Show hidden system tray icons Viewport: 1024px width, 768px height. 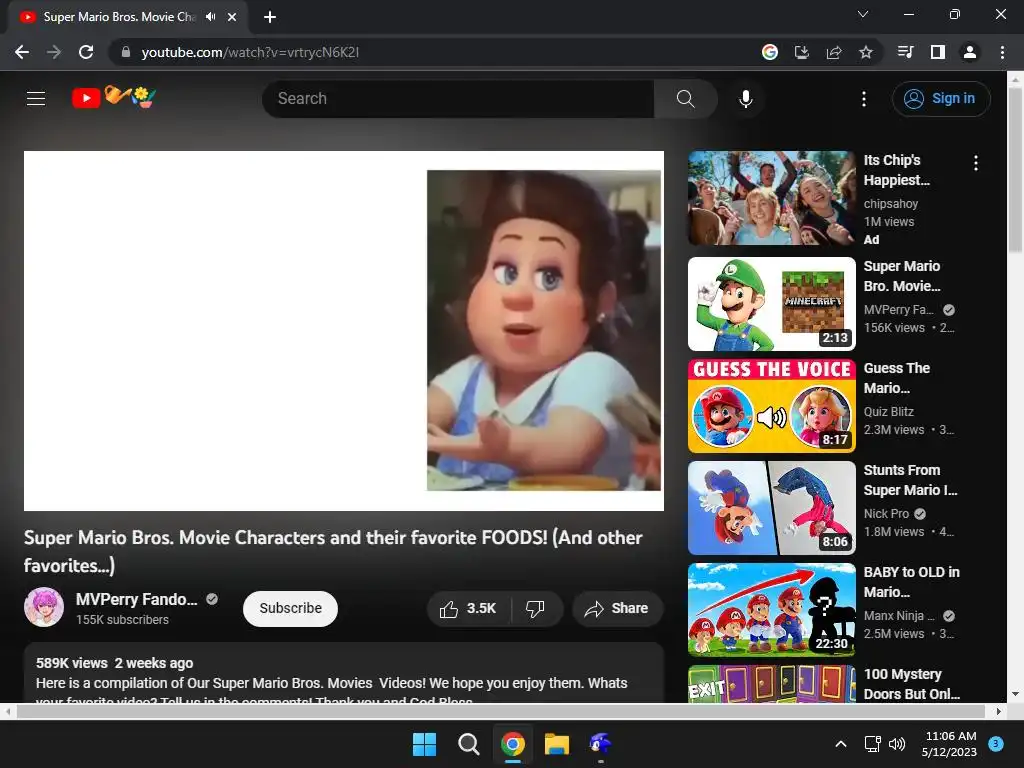click(x=841, y=744)
